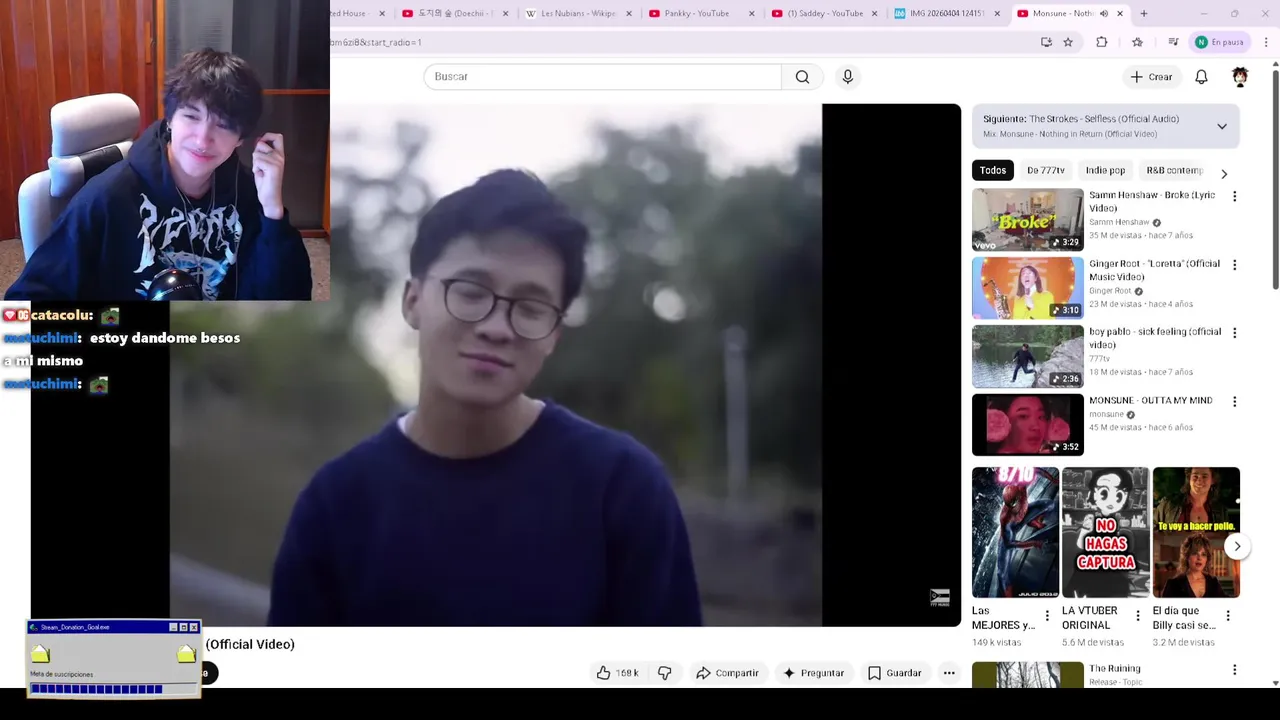The image size is (1280, 720).
Task: Mute the Monsune tab via speaker icon
Action: [x=1104, y=13]
